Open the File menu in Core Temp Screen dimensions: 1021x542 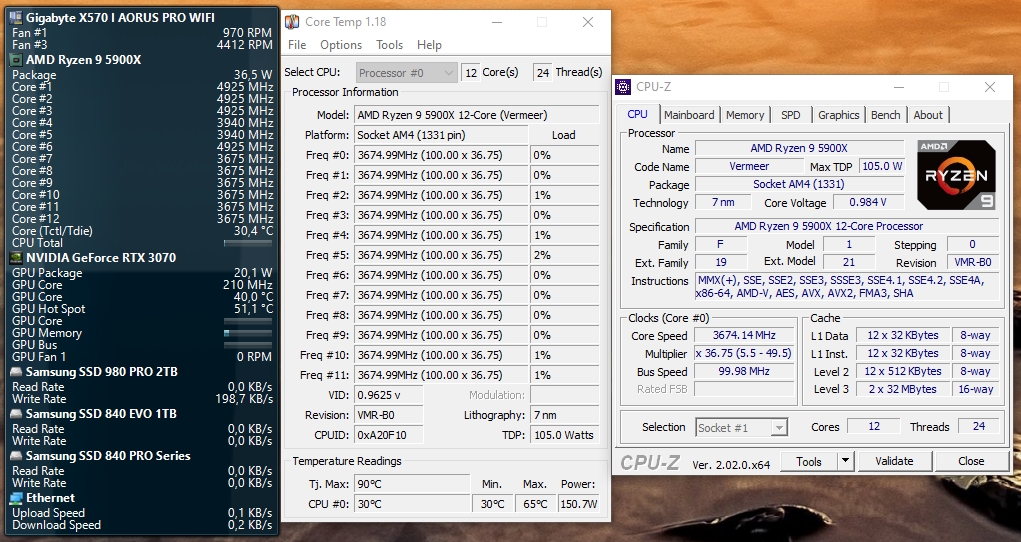click(x=297, y=45)
